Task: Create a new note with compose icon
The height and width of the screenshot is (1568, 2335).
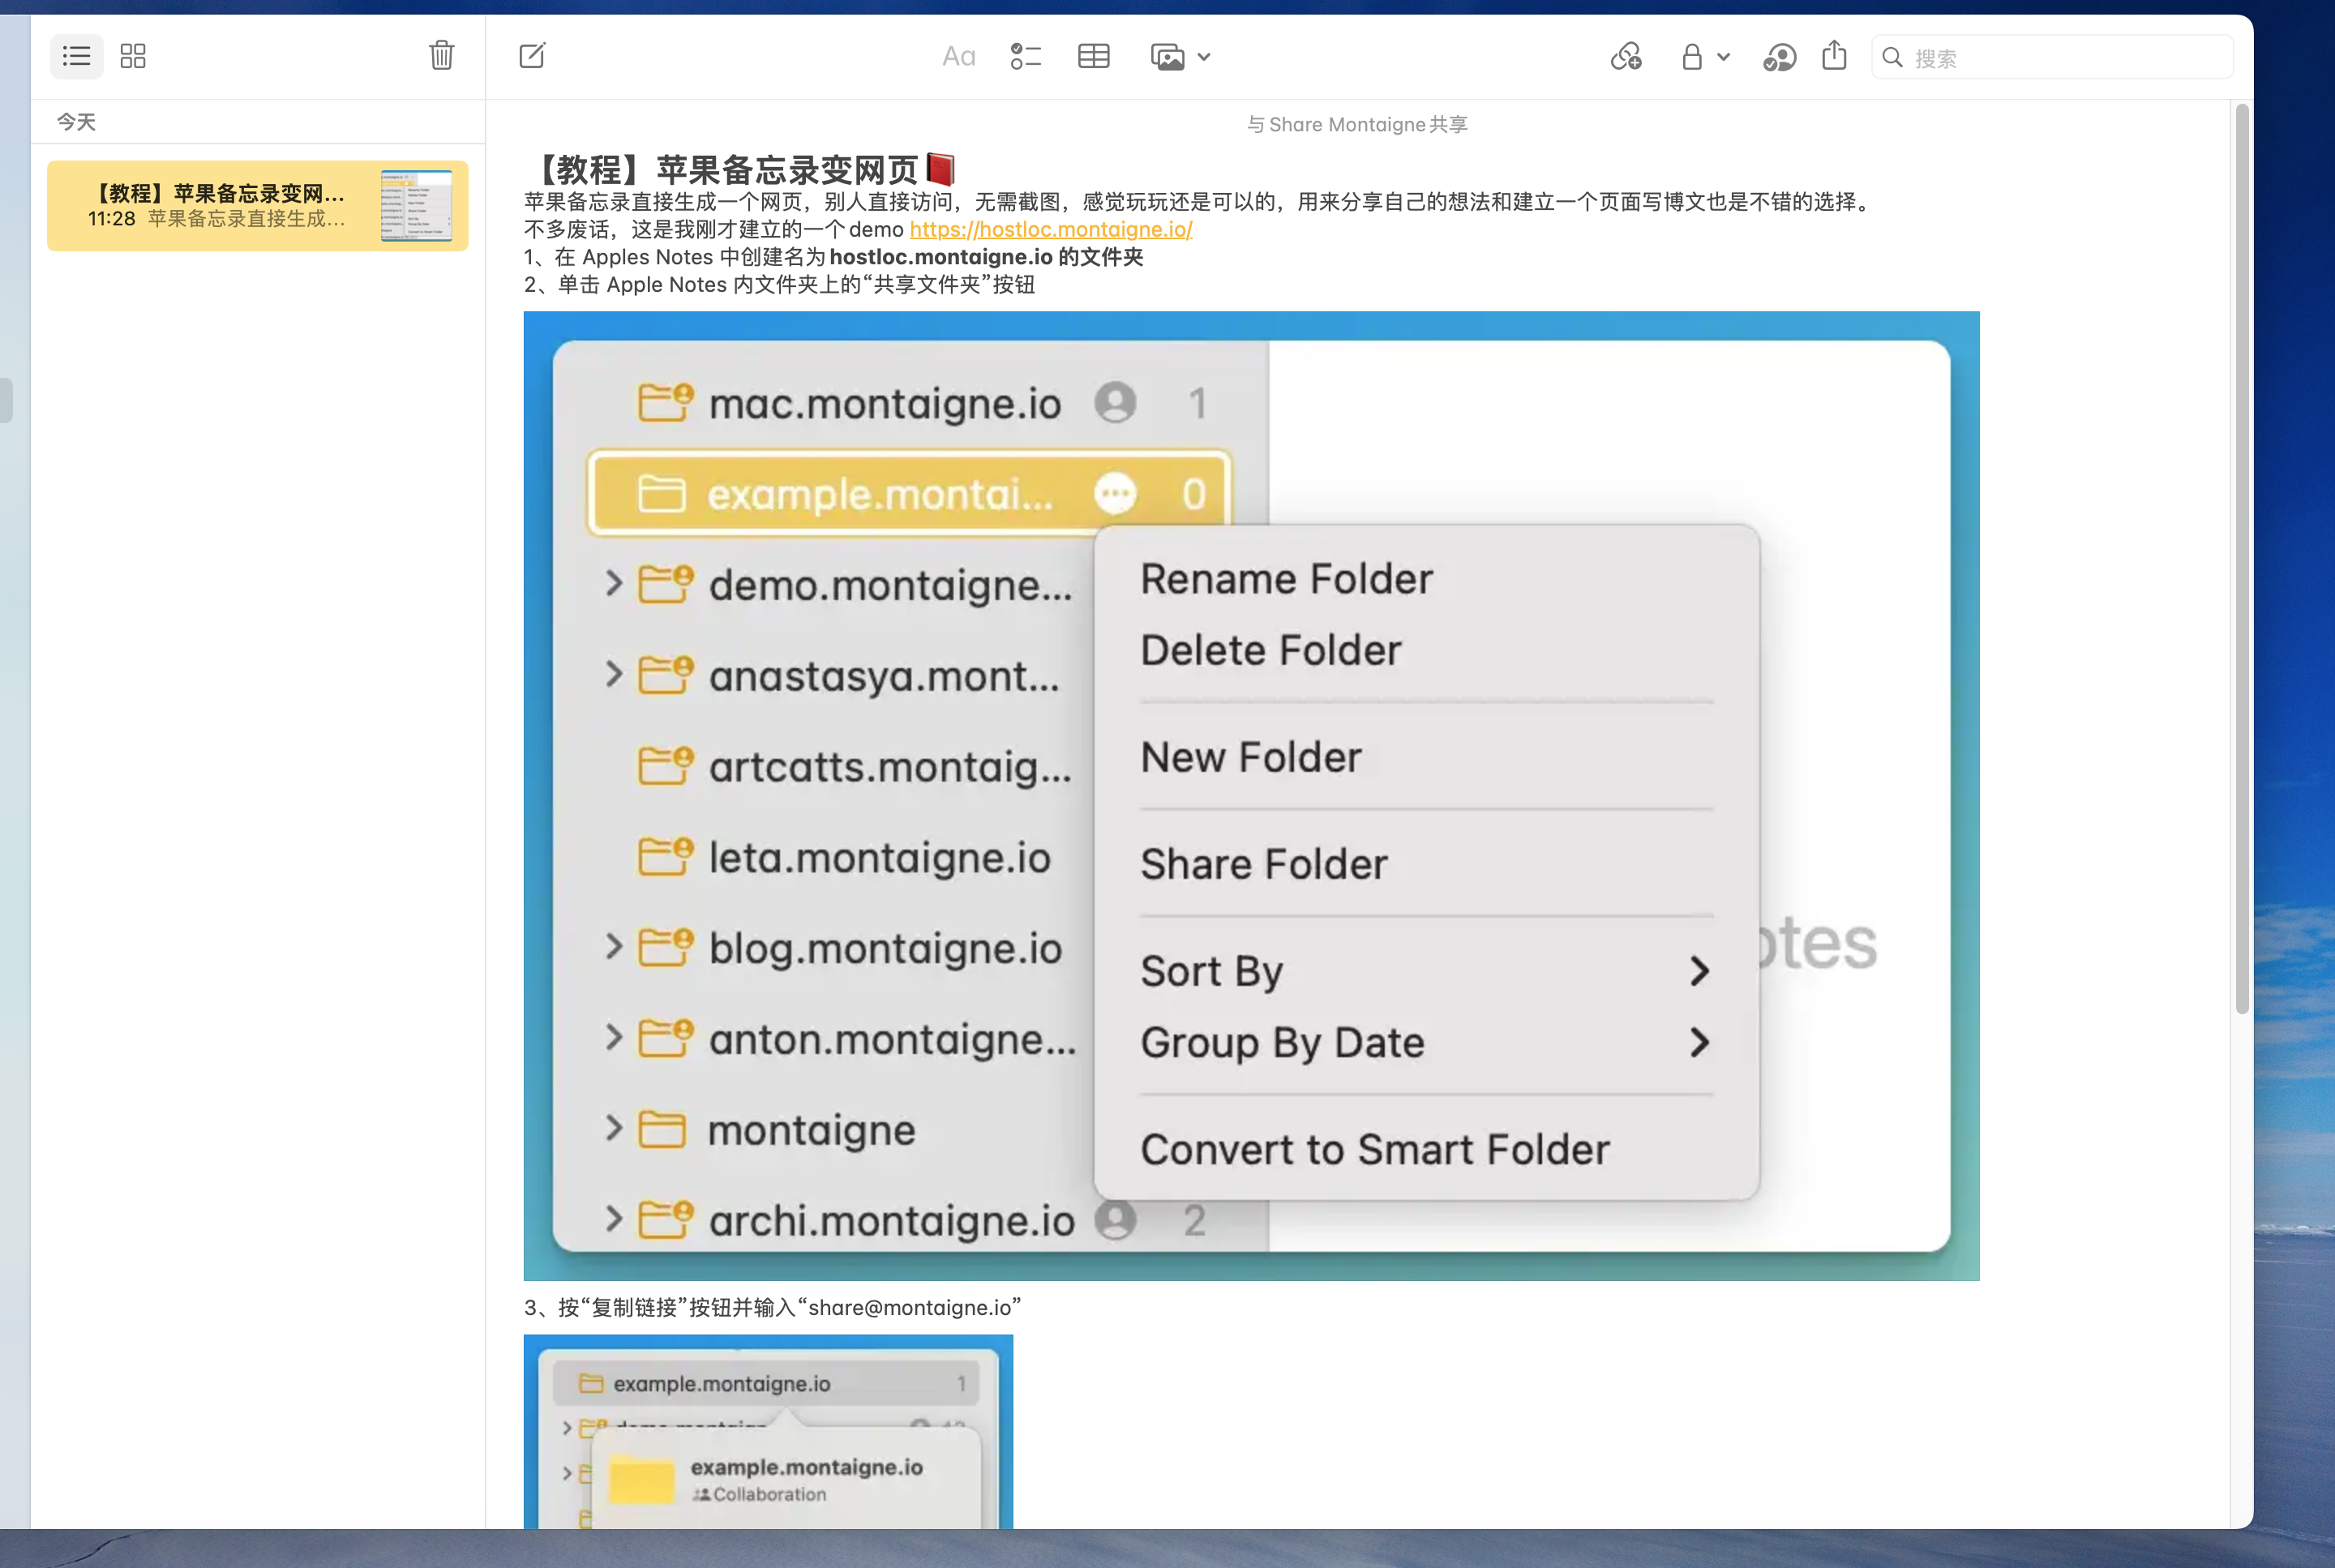Action: tap(533, 55)
